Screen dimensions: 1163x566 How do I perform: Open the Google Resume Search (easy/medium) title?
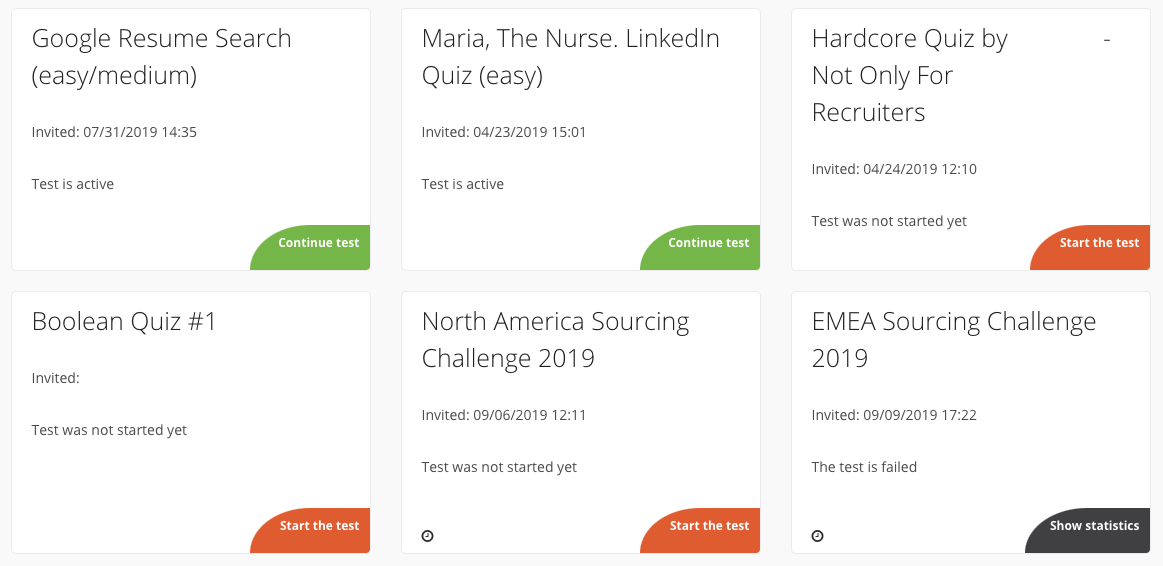tap(162, 56)
